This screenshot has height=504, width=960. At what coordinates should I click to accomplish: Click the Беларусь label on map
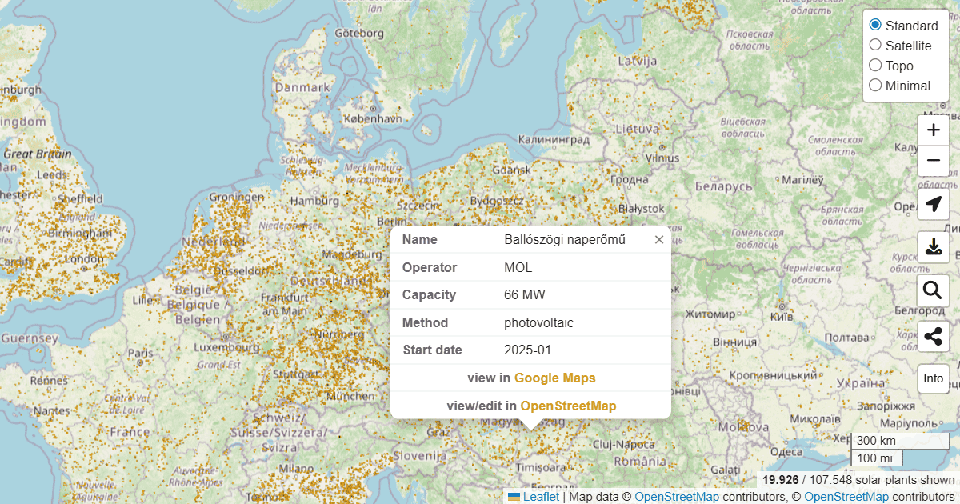coord(724,186)
